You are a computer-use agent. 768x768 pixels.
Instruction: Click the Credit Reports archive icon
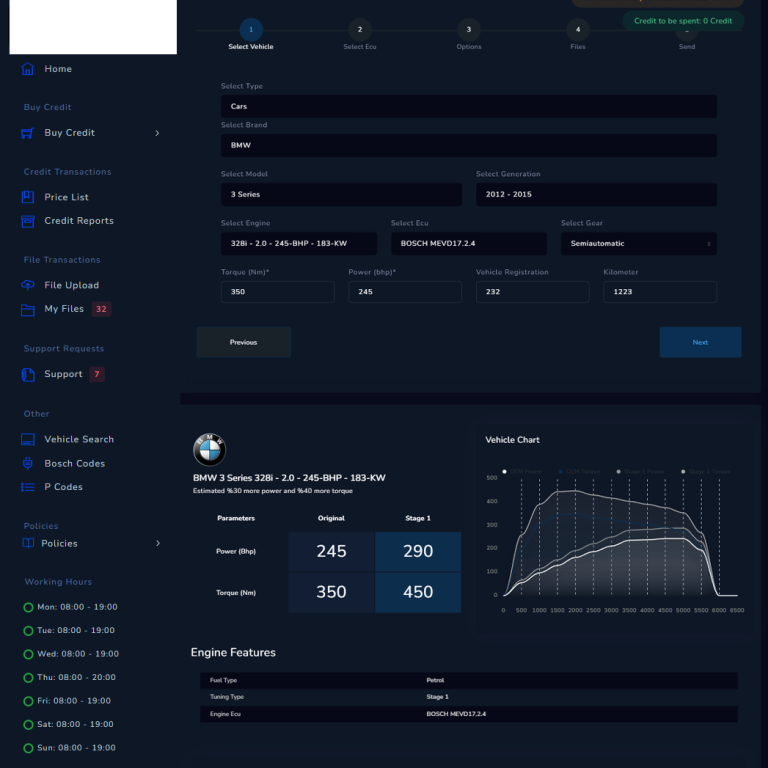28,221
